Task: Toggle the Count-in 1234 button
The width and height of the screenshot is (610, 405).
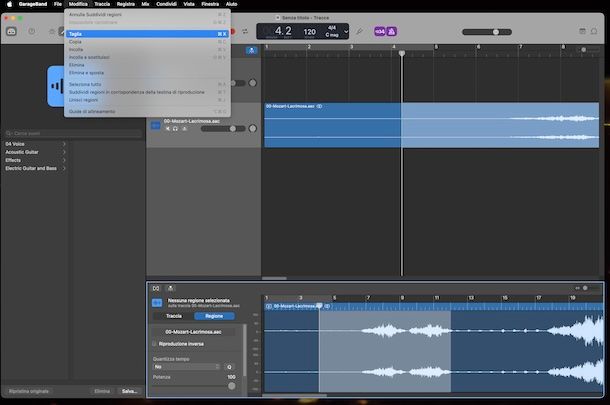Action: [380, 32]
